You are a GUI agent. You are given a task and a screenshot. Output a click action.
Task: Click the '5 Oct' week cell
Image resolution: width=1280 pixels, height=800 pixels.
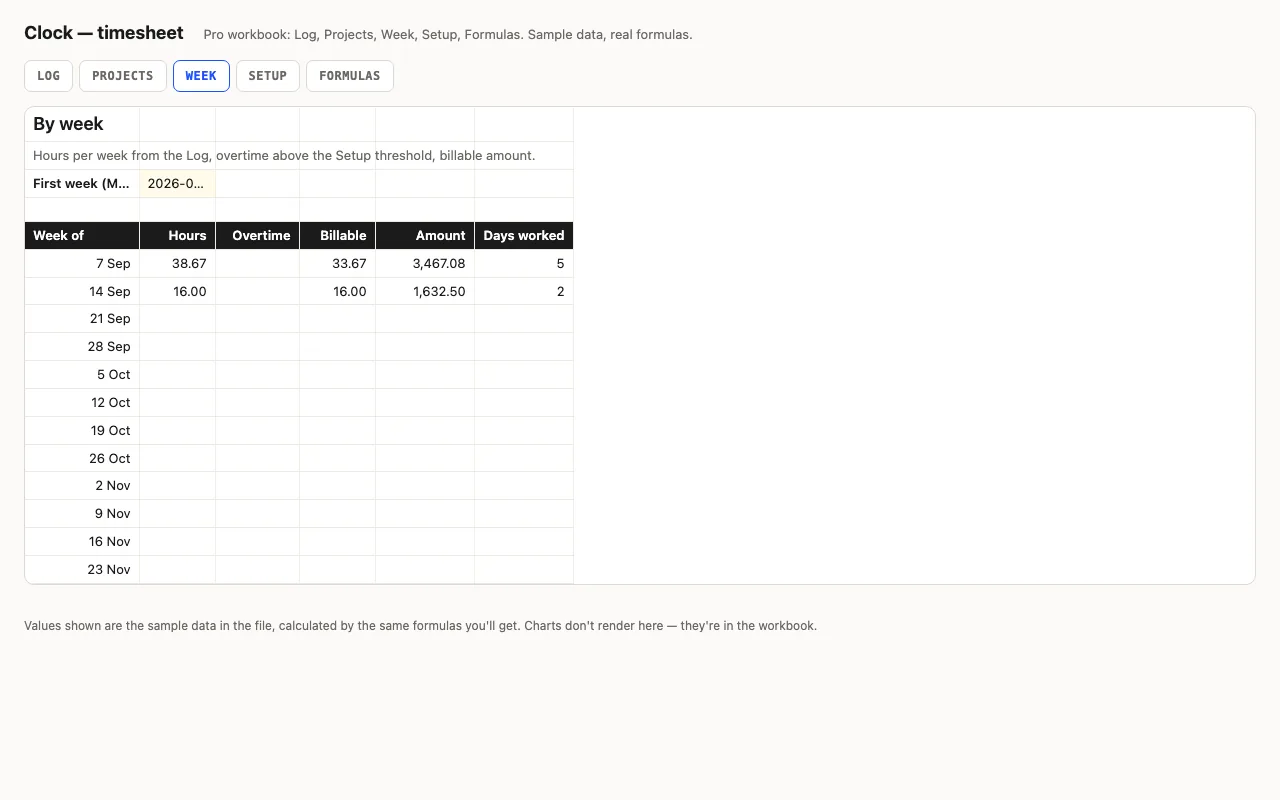click(x=82, y=375)
